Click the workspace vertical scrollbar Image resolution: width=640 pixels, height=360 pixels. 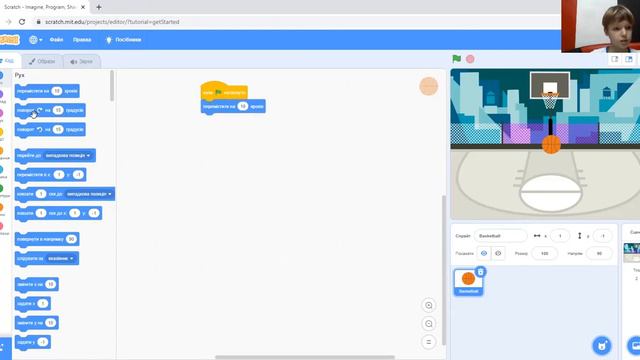pos(443,269)
